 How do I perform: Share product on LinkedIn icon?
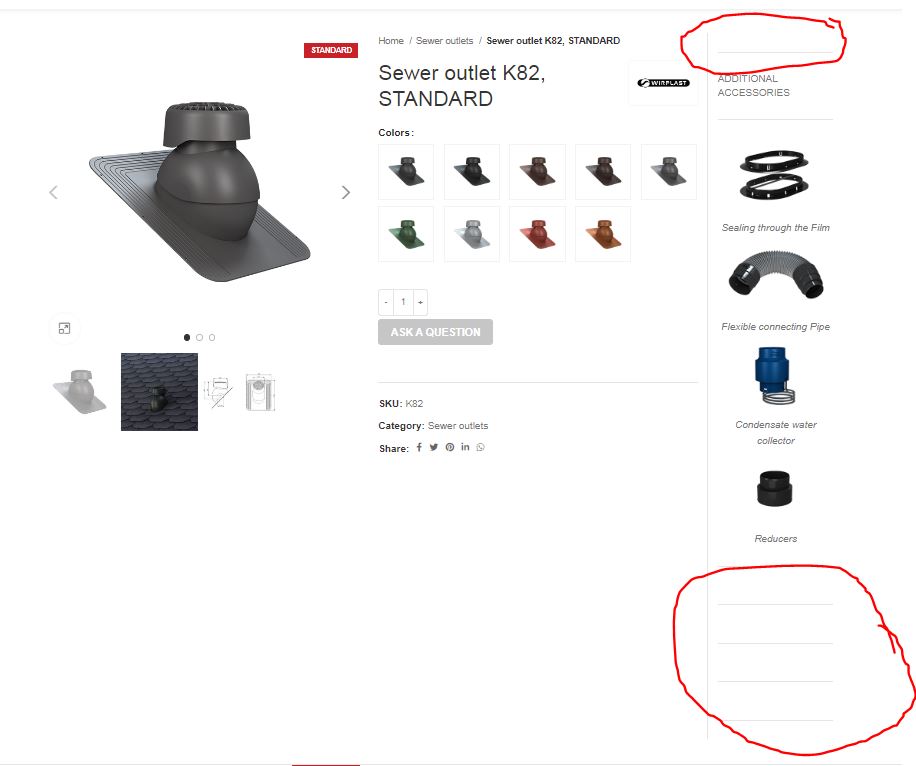[x=465, y=447]
